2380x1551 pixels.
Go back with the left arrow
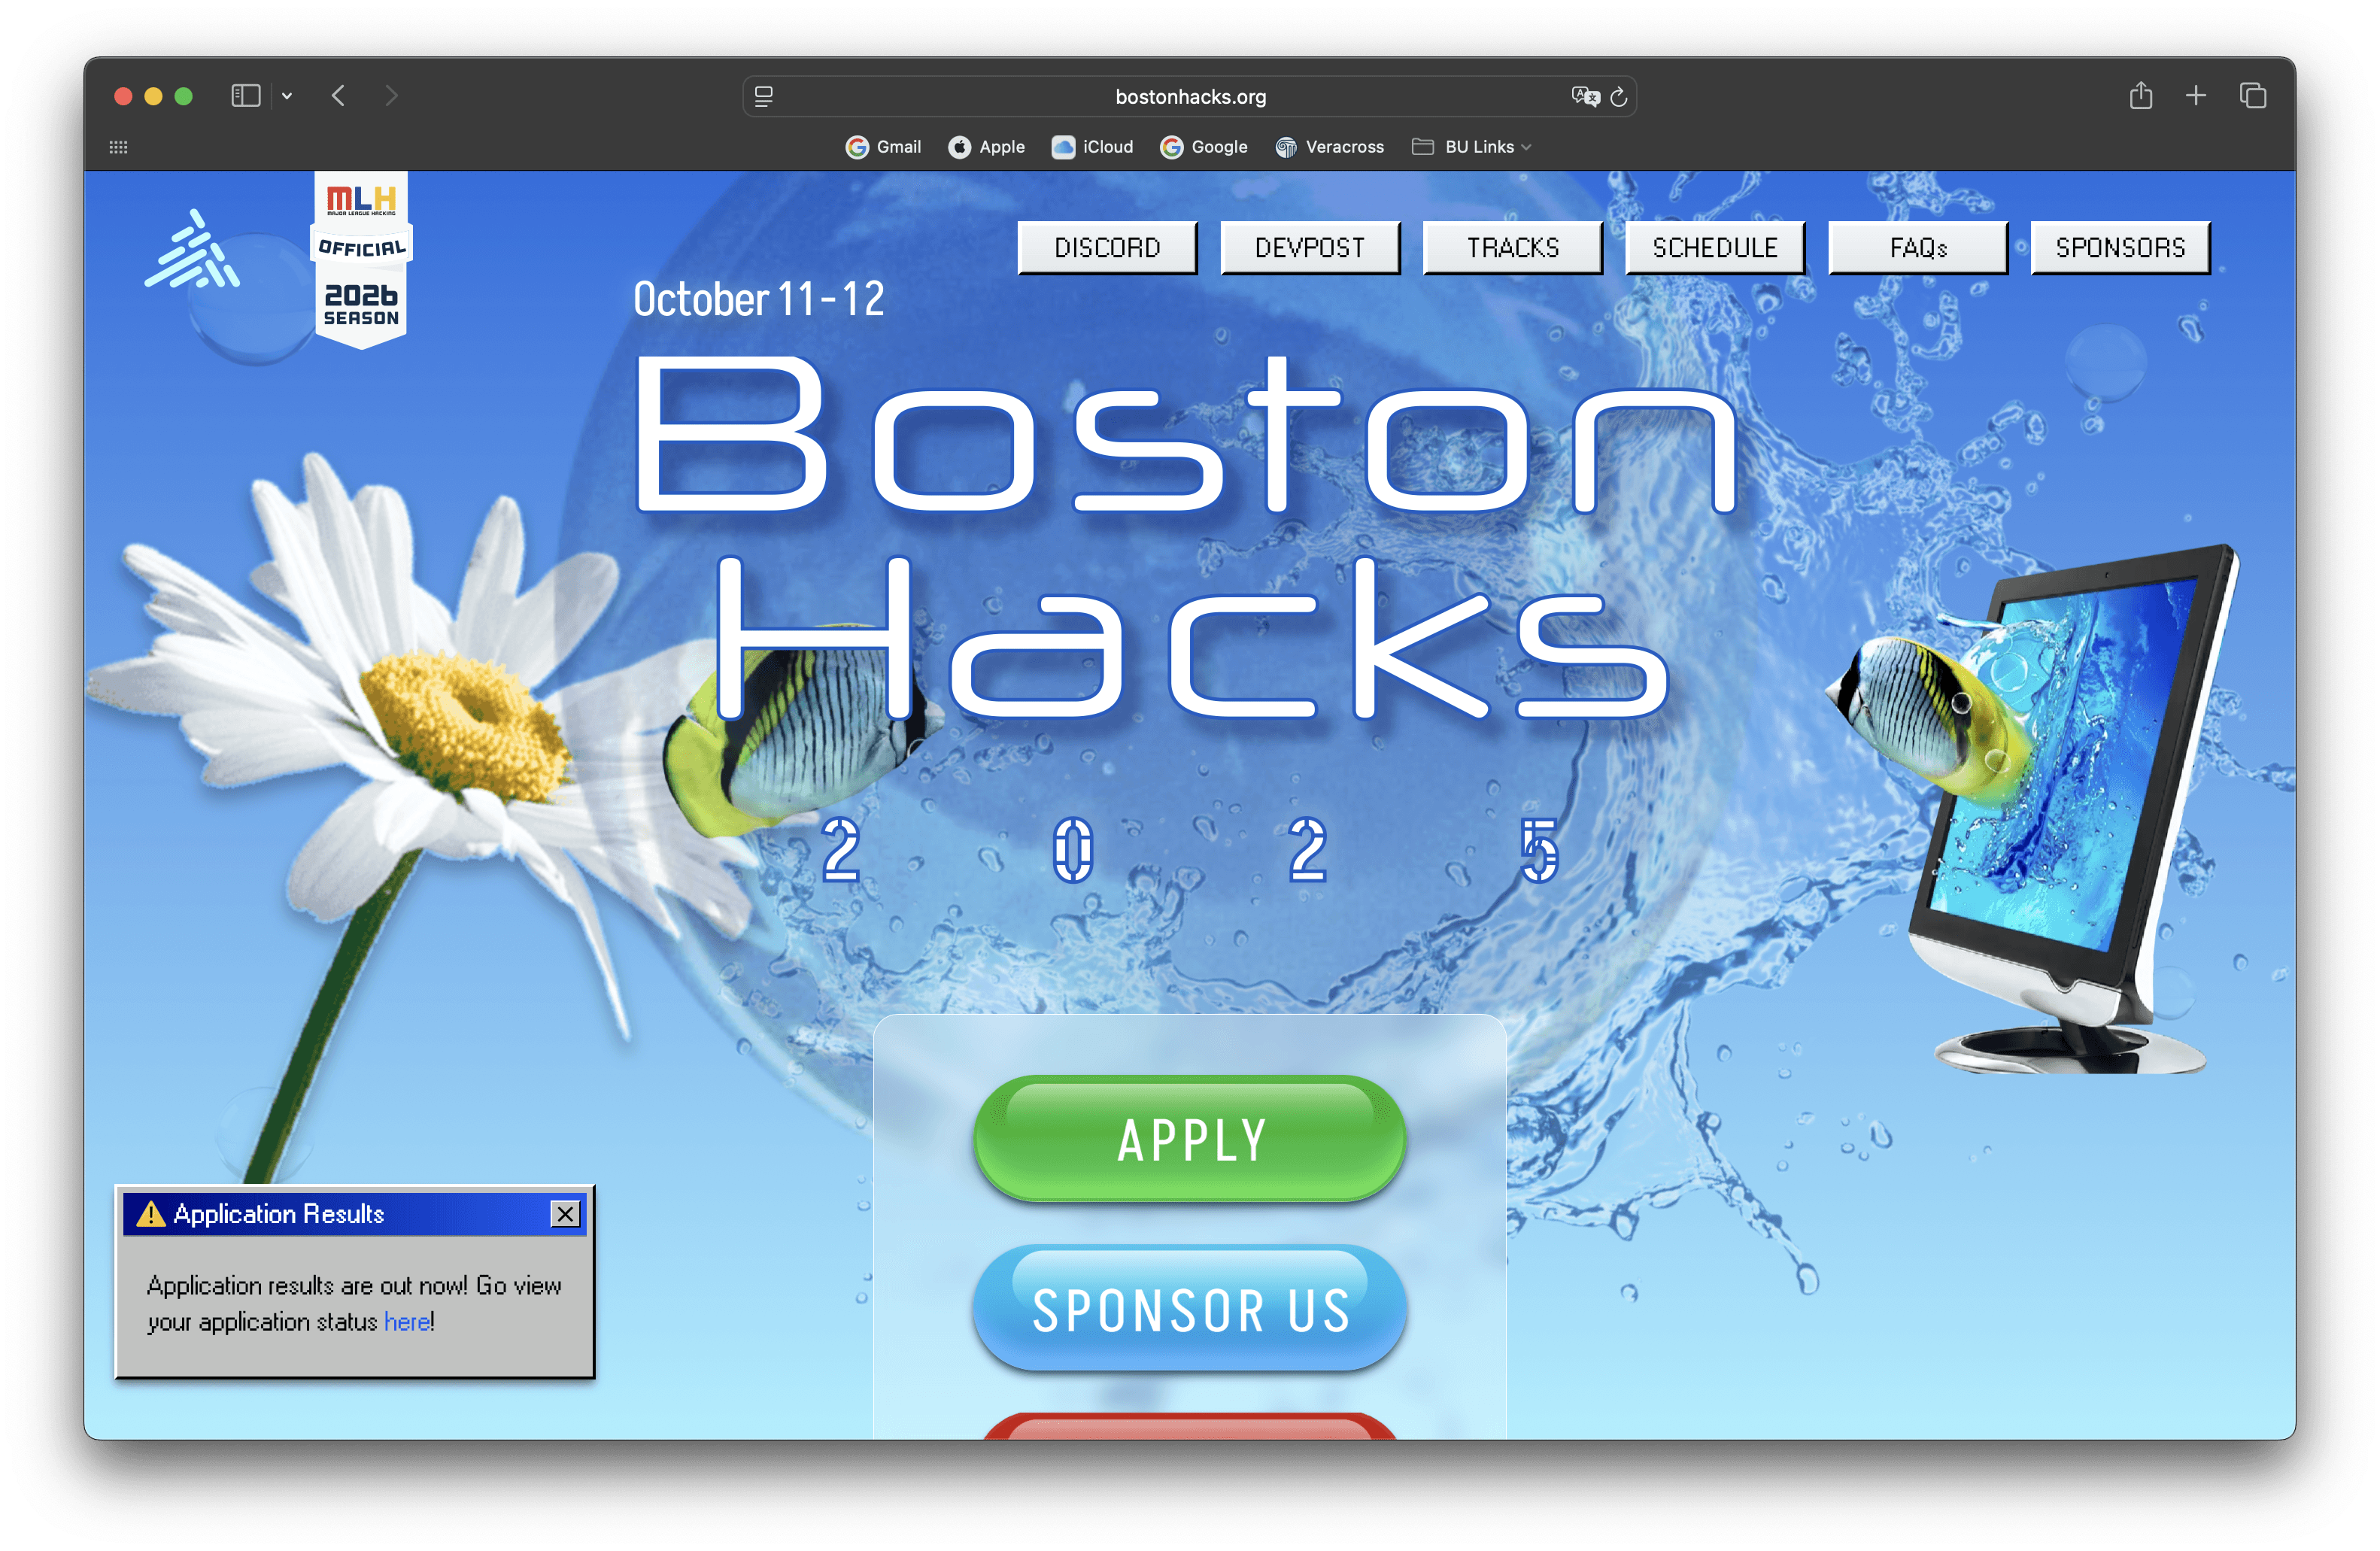(339, 96)
